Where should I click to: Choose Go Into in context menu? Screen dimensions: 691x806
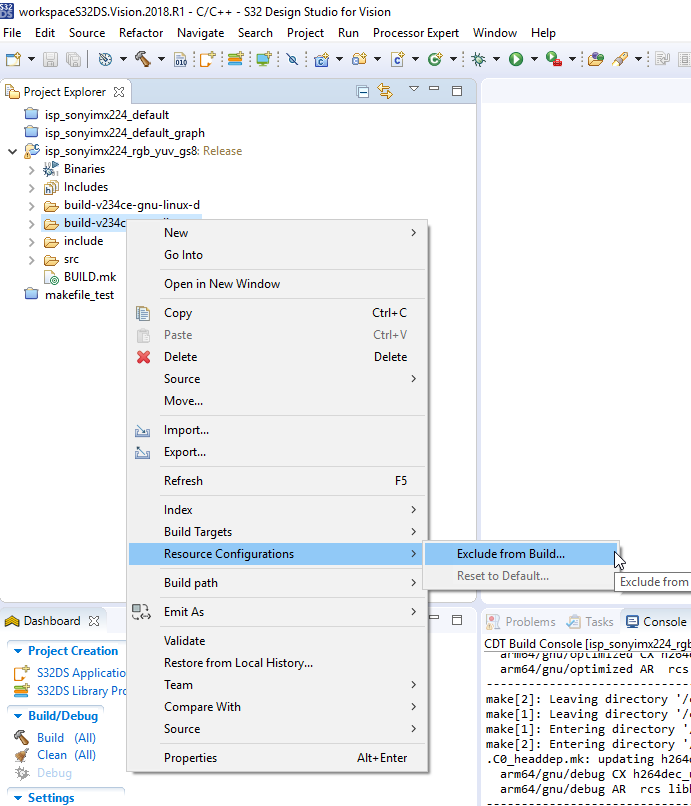(278, 255)
